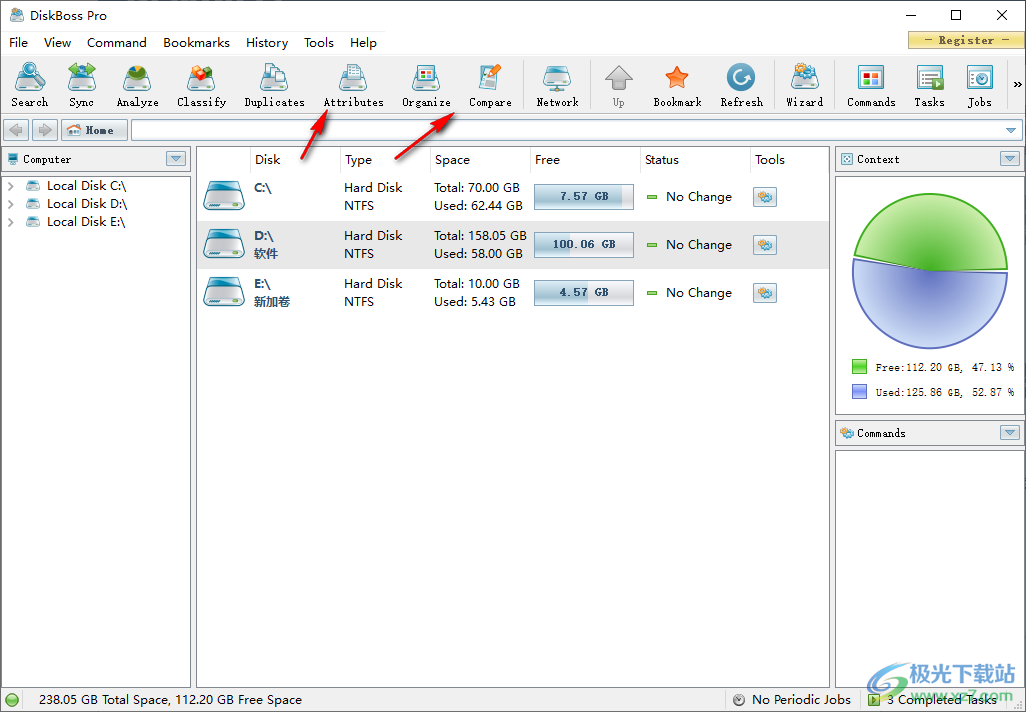Click the completed tasks status icon
Viewport: 1026px width, 712px height.
pyautogui.click(x=874, y=700)
